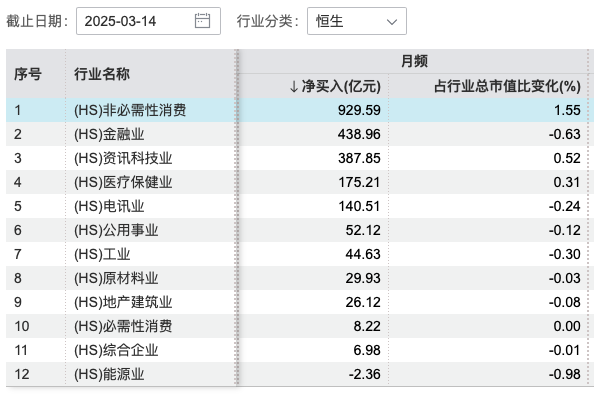
Task: Select the (HS)能源业 row
Action: pos(297,374)
